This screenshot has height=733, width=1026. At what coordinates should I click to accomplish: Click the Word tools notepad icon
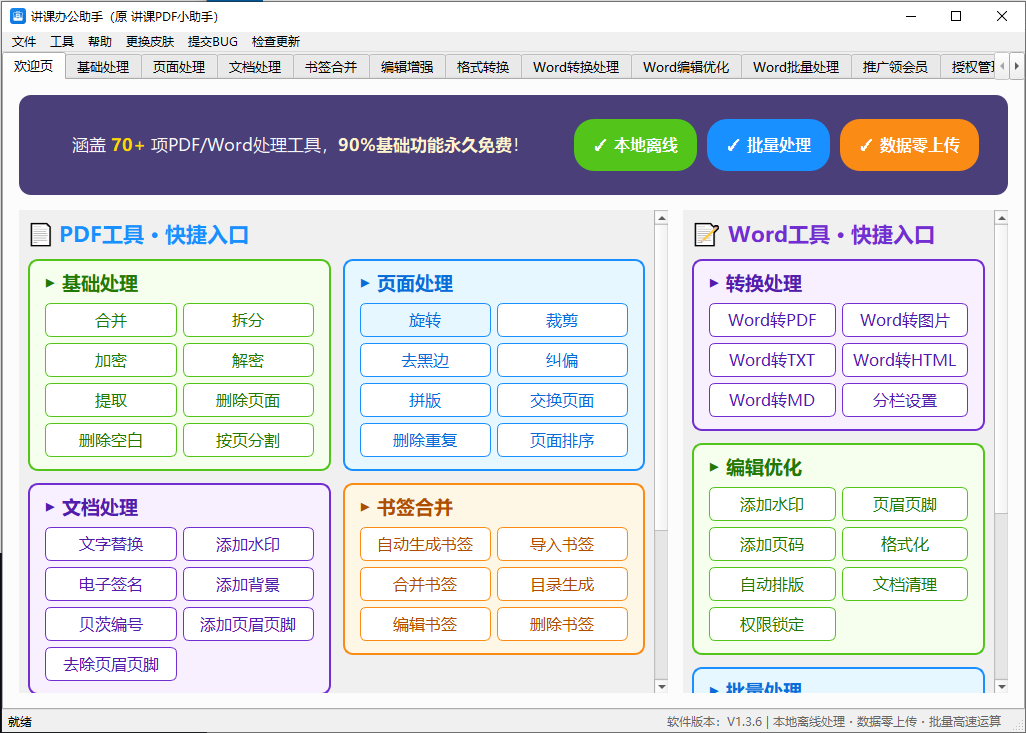[706, 234]
